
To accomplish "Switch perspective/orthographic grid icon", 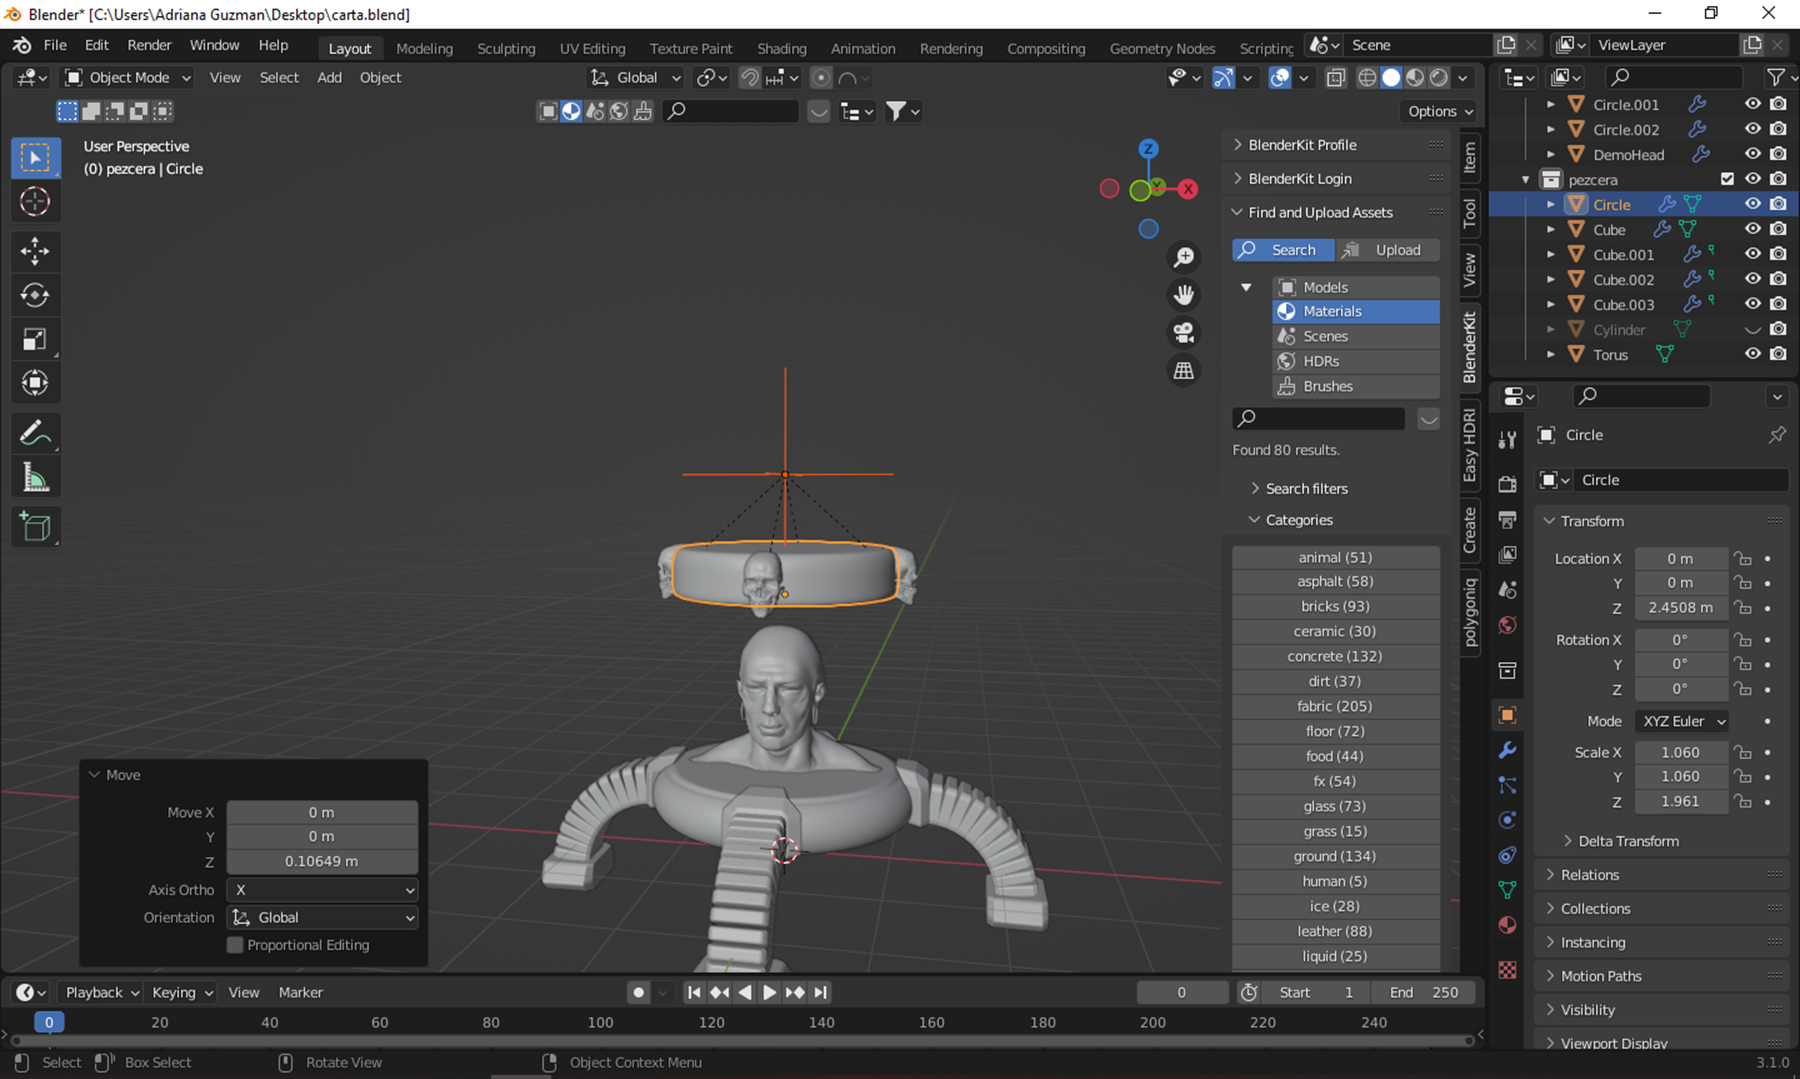I will tap(1184, 371).
